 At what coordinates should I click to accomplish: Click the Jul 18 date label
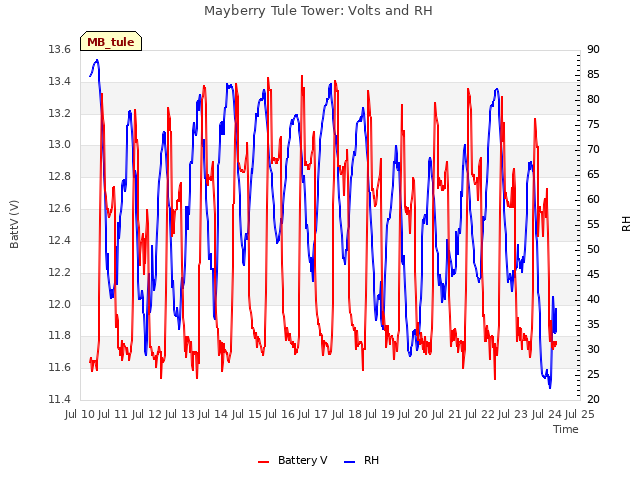point(347,415)
